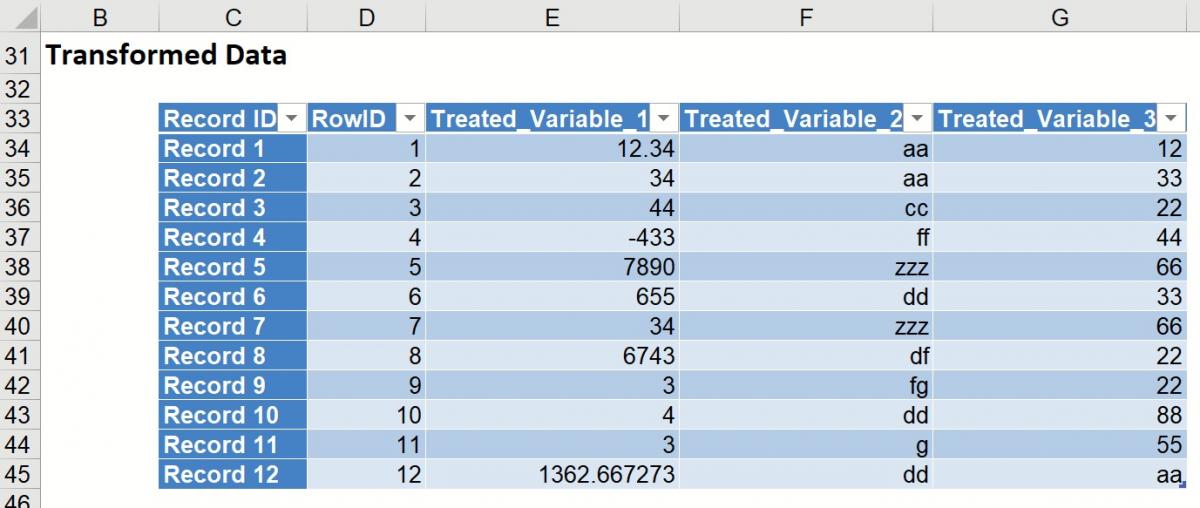Image resolution: width=1200 pixels, height=508 pixels.
Task: Select the cell with value 88
Action: (1060, 415)
